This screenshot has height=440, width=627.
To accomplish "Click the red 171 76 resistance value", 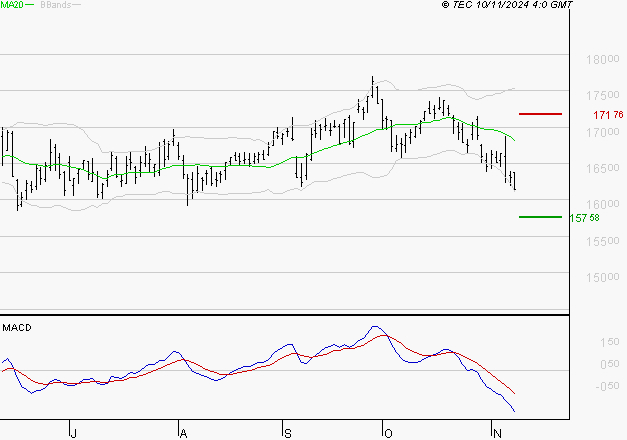I will [x=608, y=115].
